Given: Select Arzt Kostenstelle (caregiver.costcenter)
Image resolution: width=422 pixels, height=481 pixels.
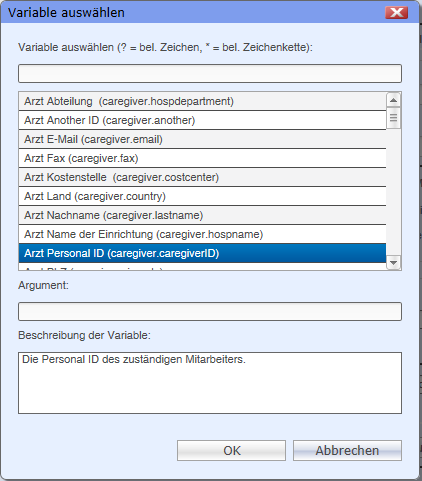Looking at the screenshot, I should tap(202, 177).
